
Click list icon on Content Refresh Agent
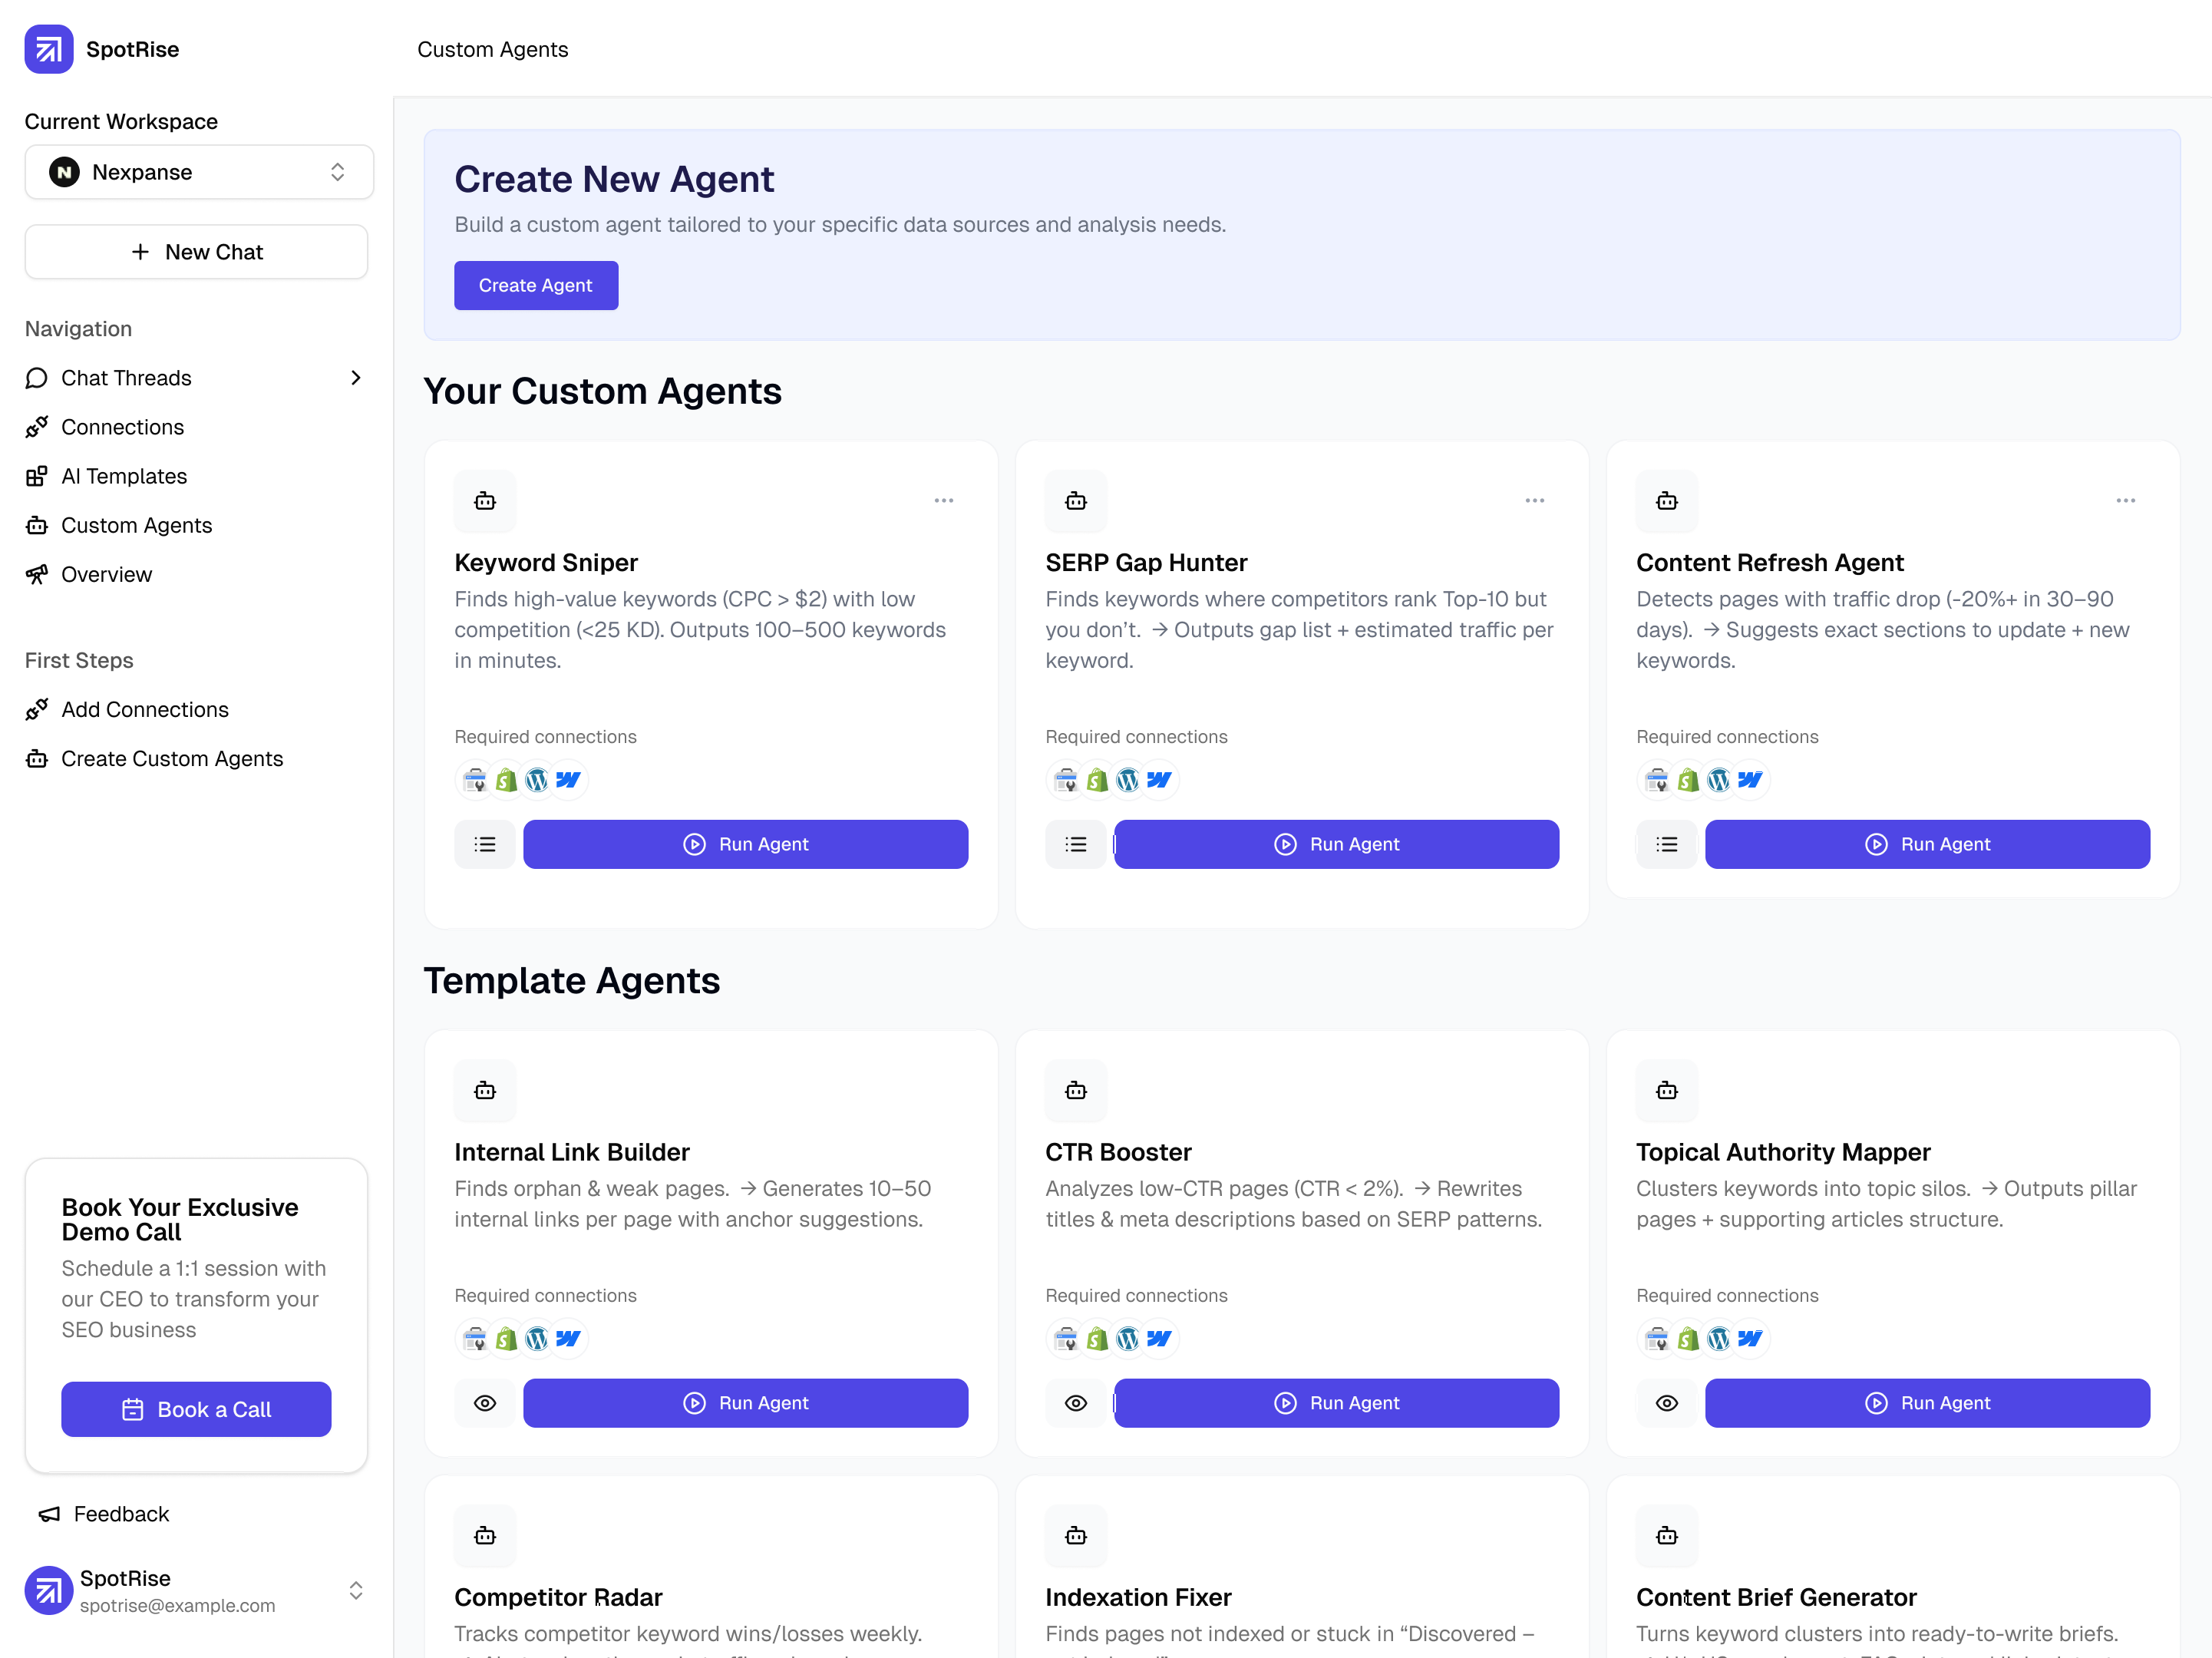coord(1666,844)
